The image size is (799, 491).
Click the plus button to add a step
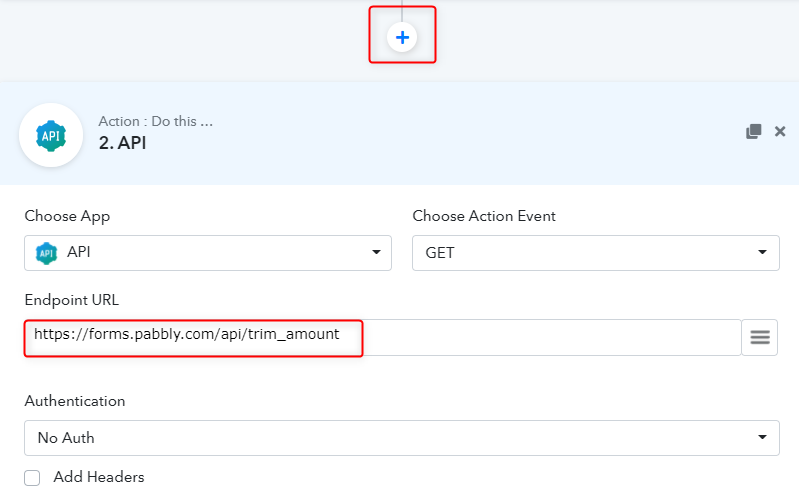402,37
